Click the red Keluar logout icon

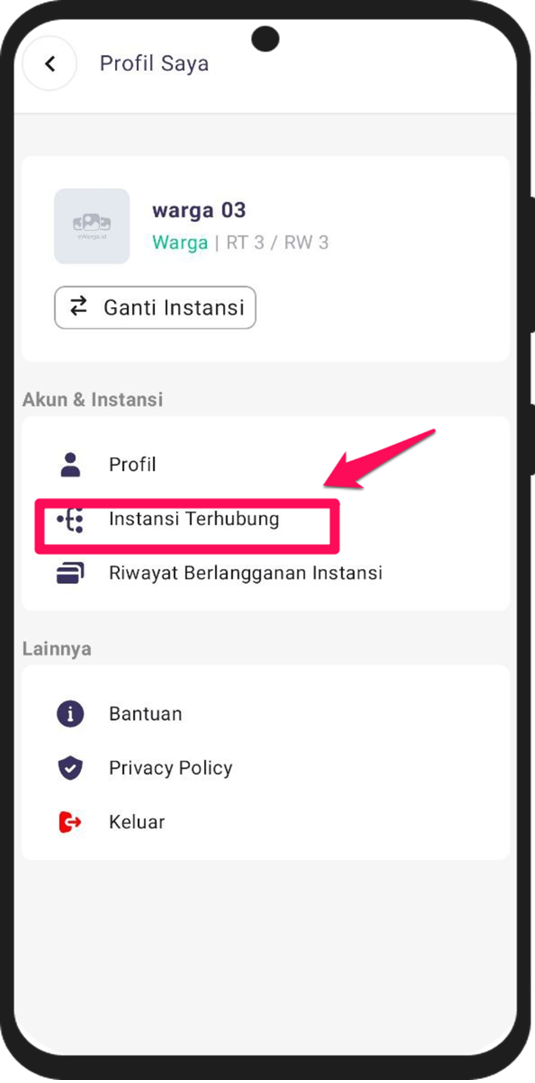click(x=70, y=822)
